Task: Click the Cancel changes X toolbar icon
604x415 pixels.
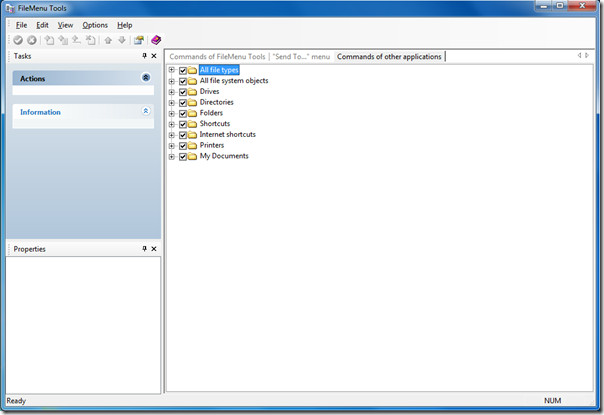Action: click(32, 40)
